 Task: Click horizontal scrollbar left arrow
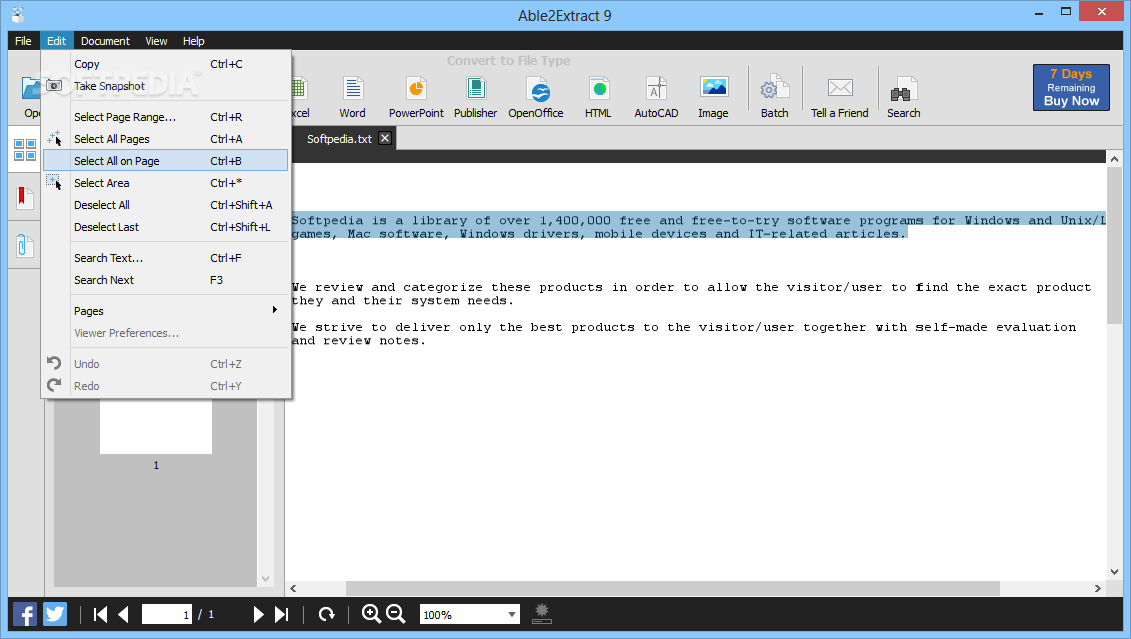click(x=294, y=589)
